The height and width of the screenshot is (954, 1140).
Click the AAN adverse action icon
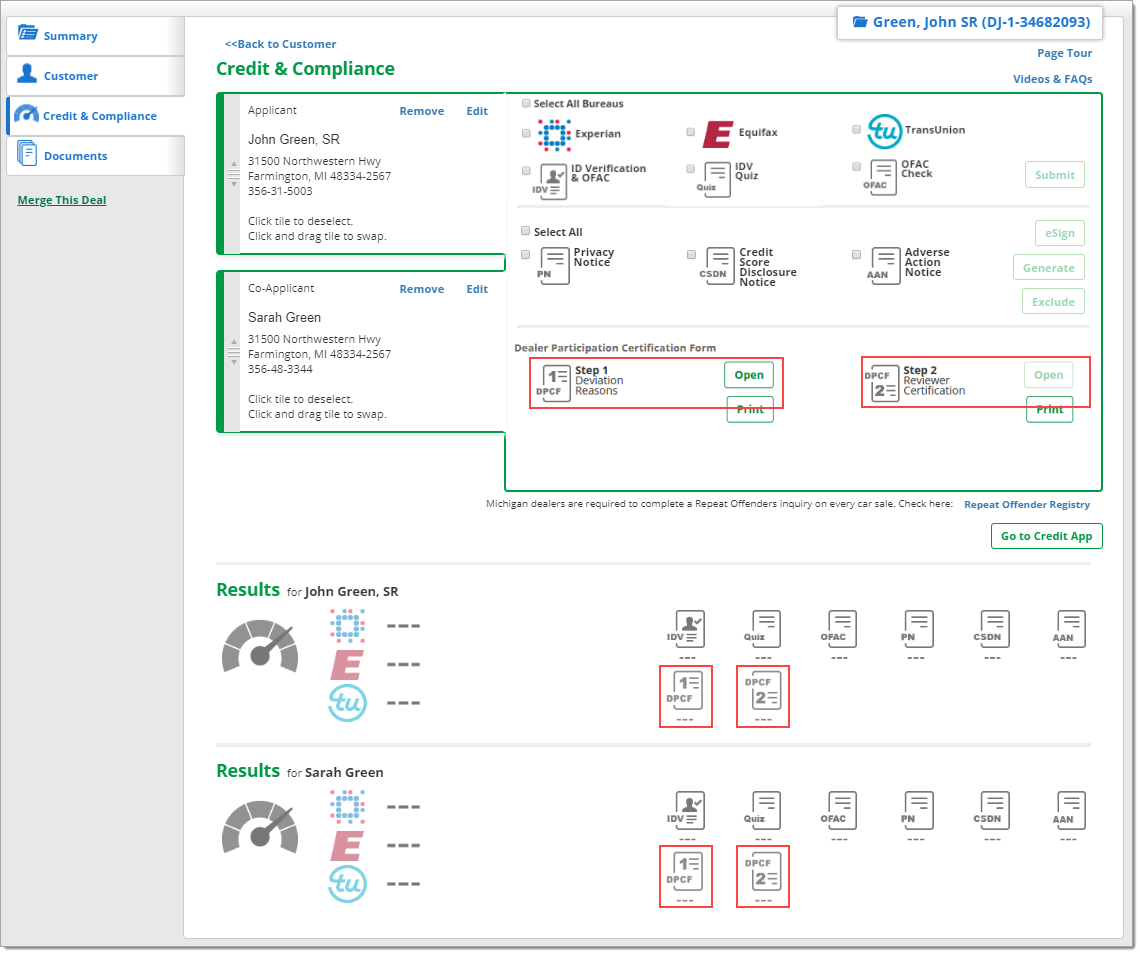[x=883, y=266]
